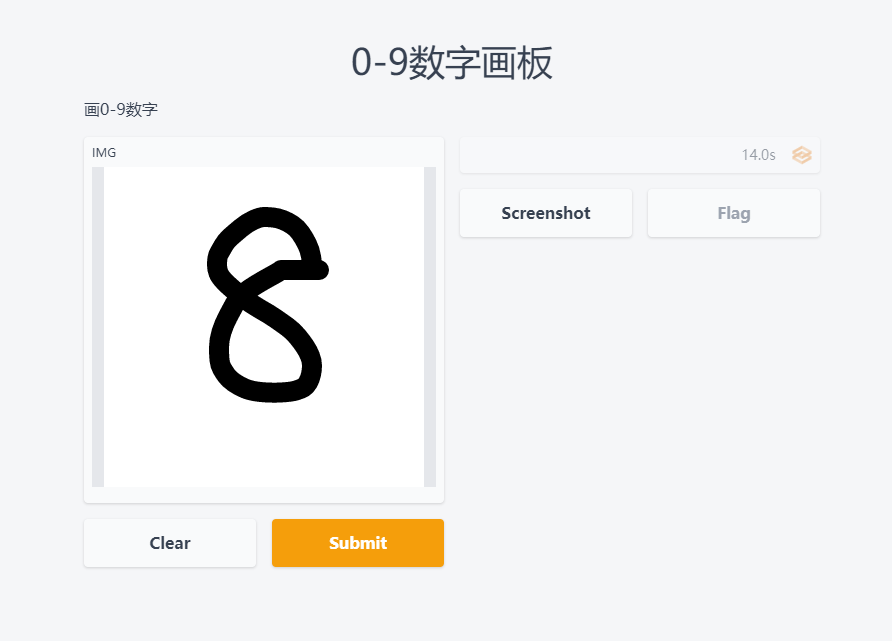Click the left gray strip beside canvas

click(x=98, y=327)
